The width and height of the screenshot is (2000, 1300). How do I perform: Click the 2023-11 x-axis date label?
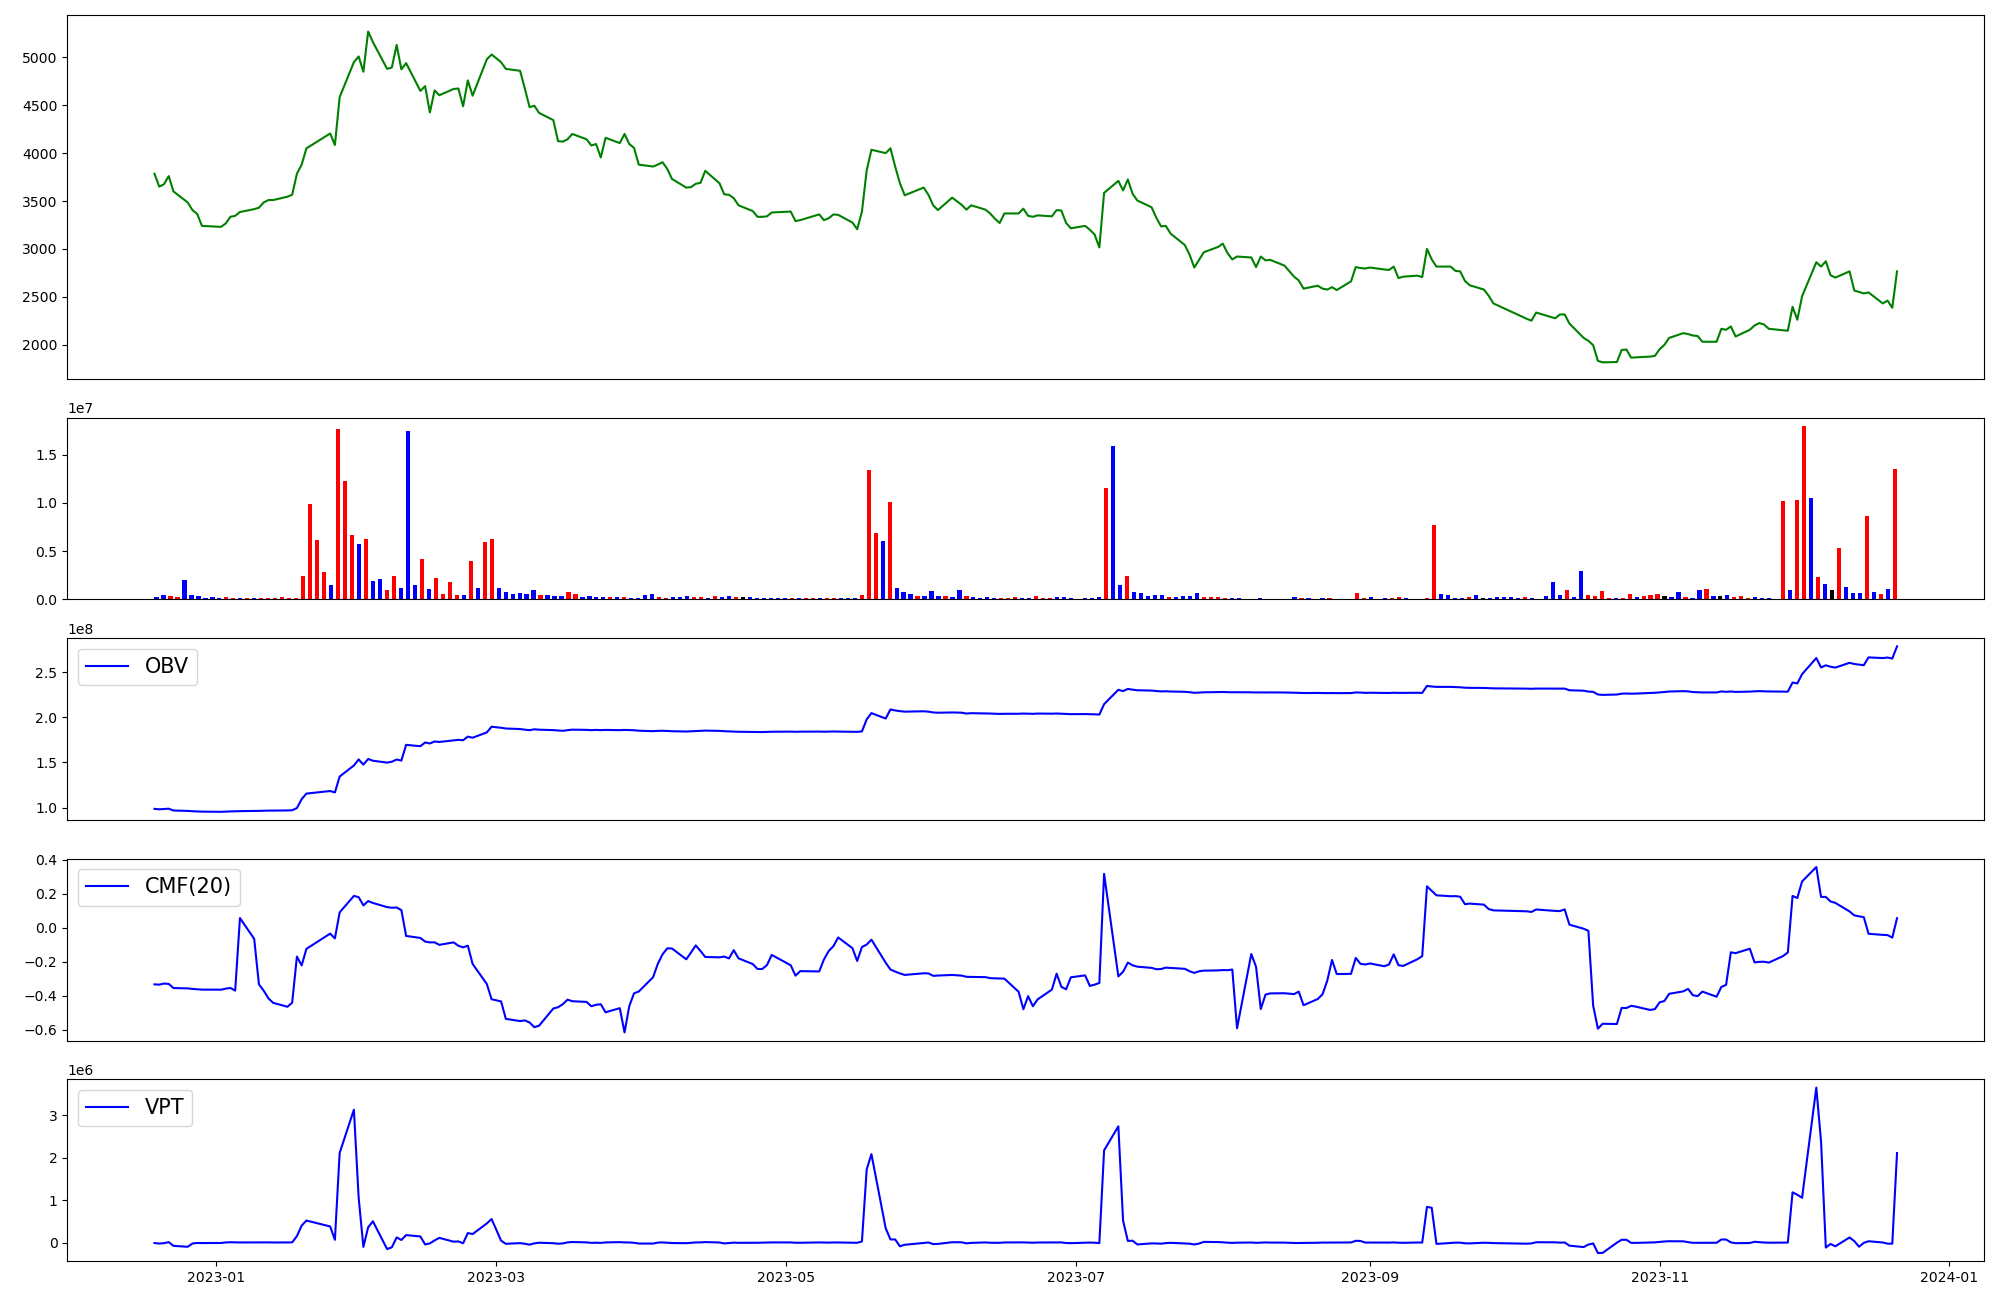1660,1277
